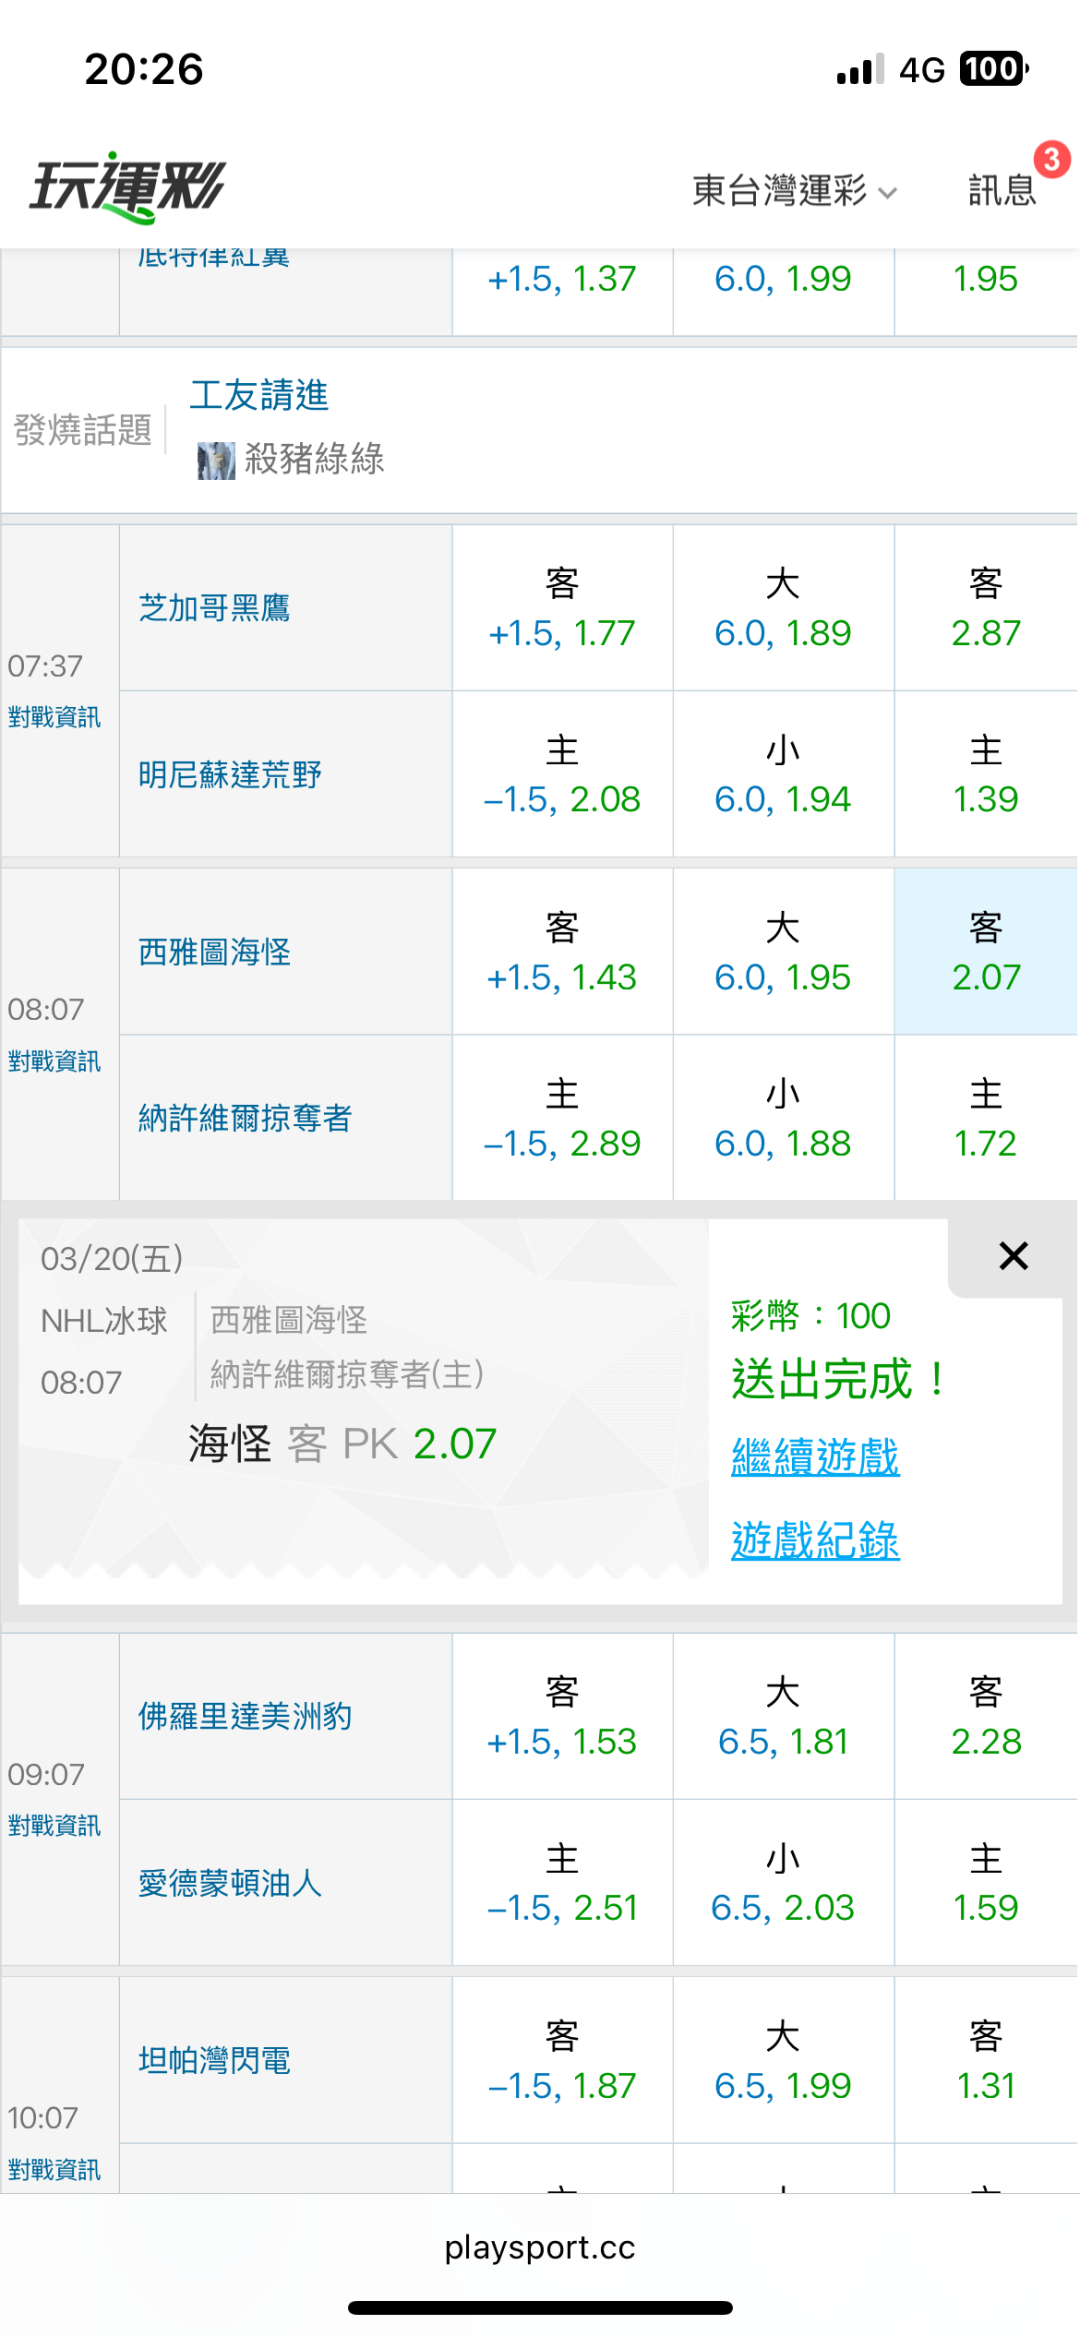Open 西雅圖海怪 team page

pos(215,952)
